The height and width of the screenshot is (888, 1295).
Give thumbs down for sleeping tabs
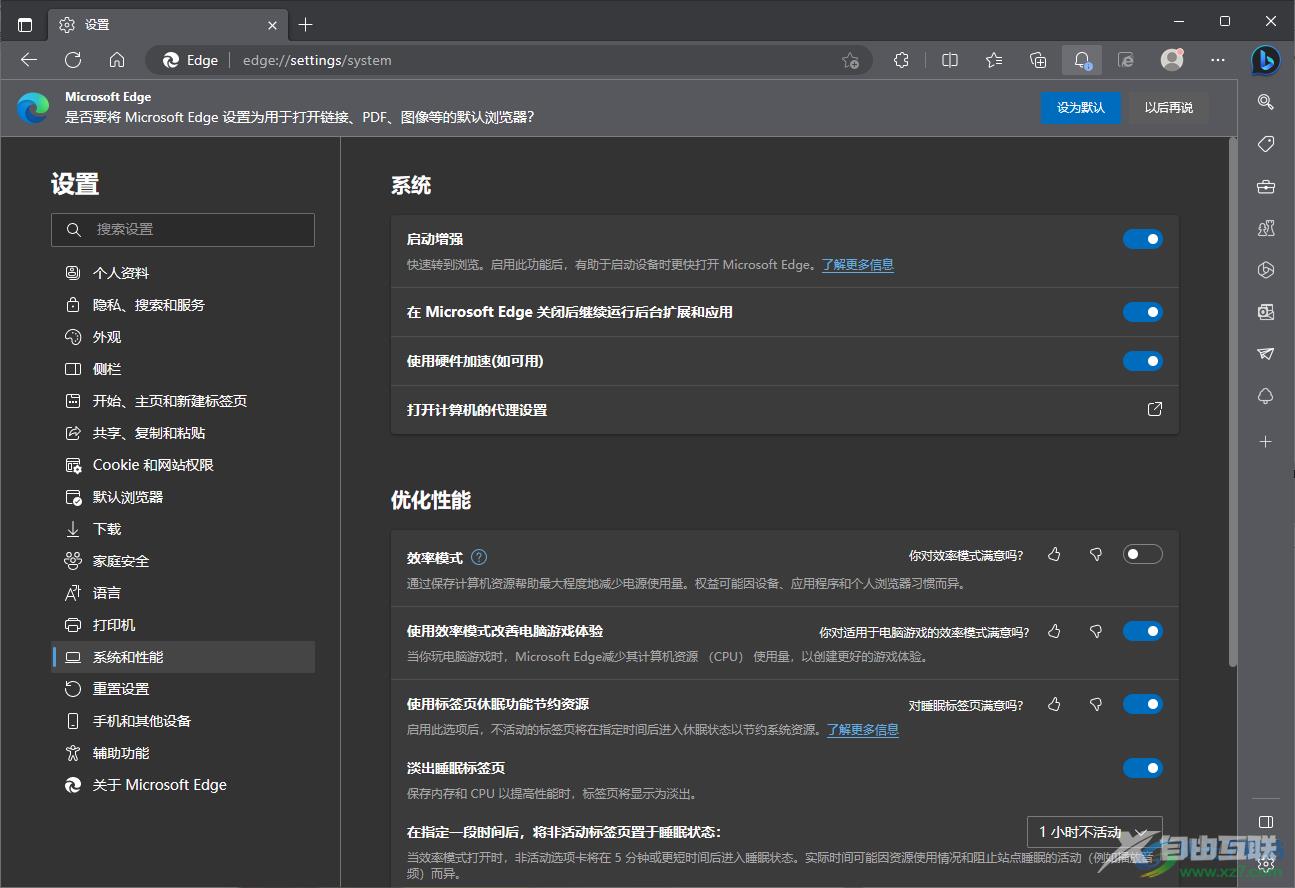[1095, 705]
